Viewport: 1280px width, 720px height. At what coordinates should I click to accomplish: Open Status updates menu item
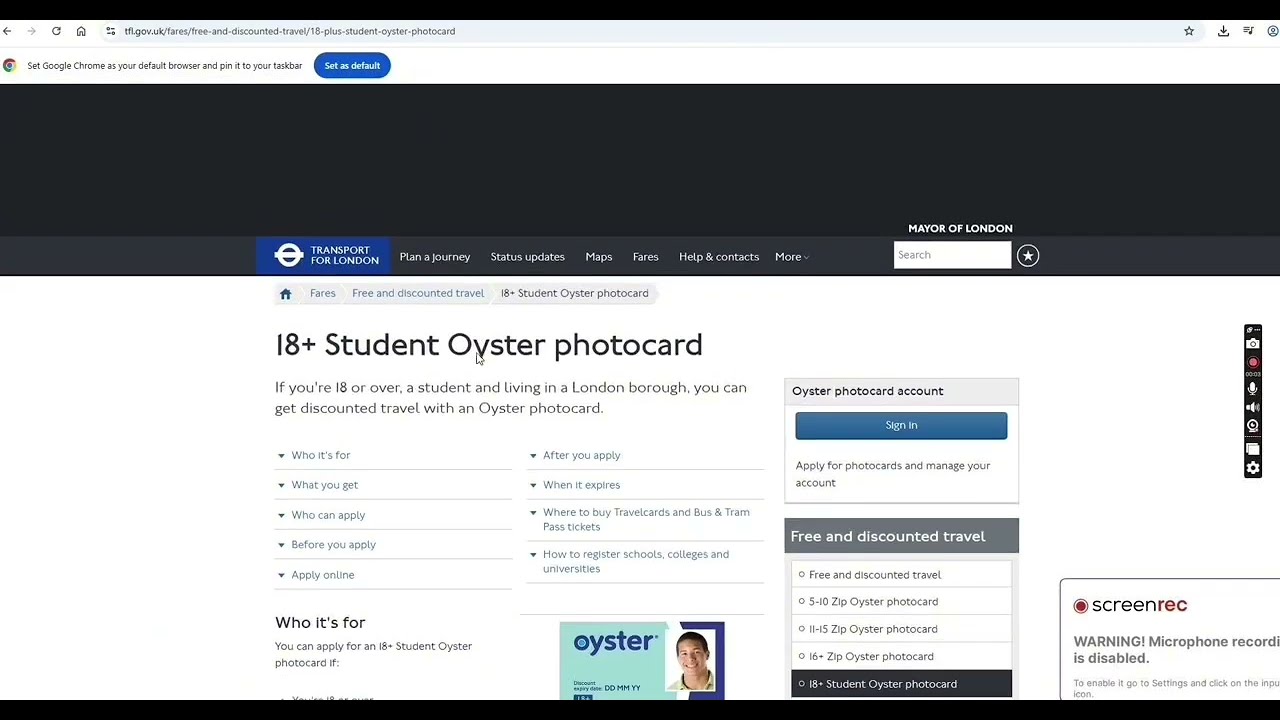(x=527, y=257)
